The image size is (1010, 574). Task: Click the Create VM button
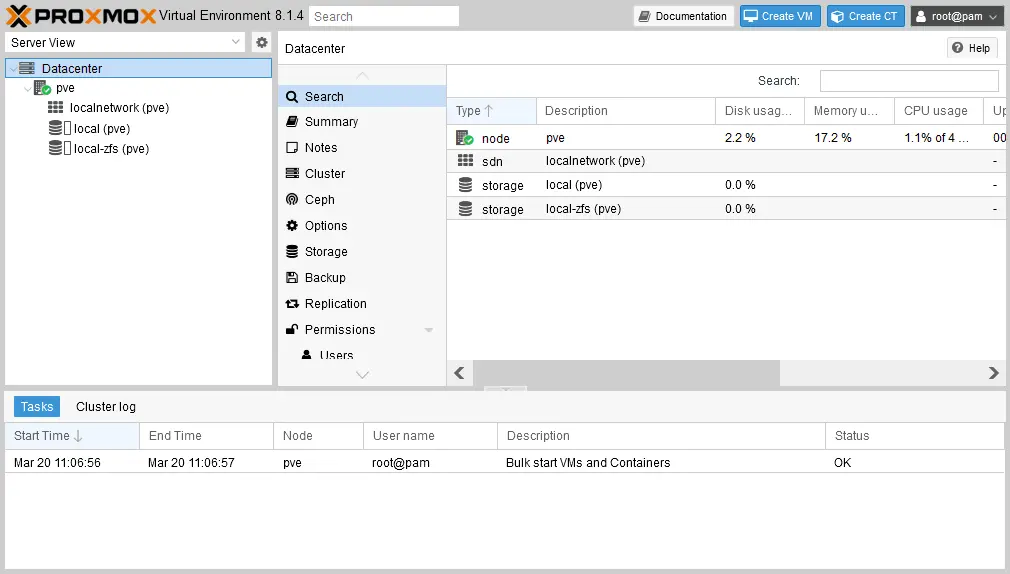(779, 16)
